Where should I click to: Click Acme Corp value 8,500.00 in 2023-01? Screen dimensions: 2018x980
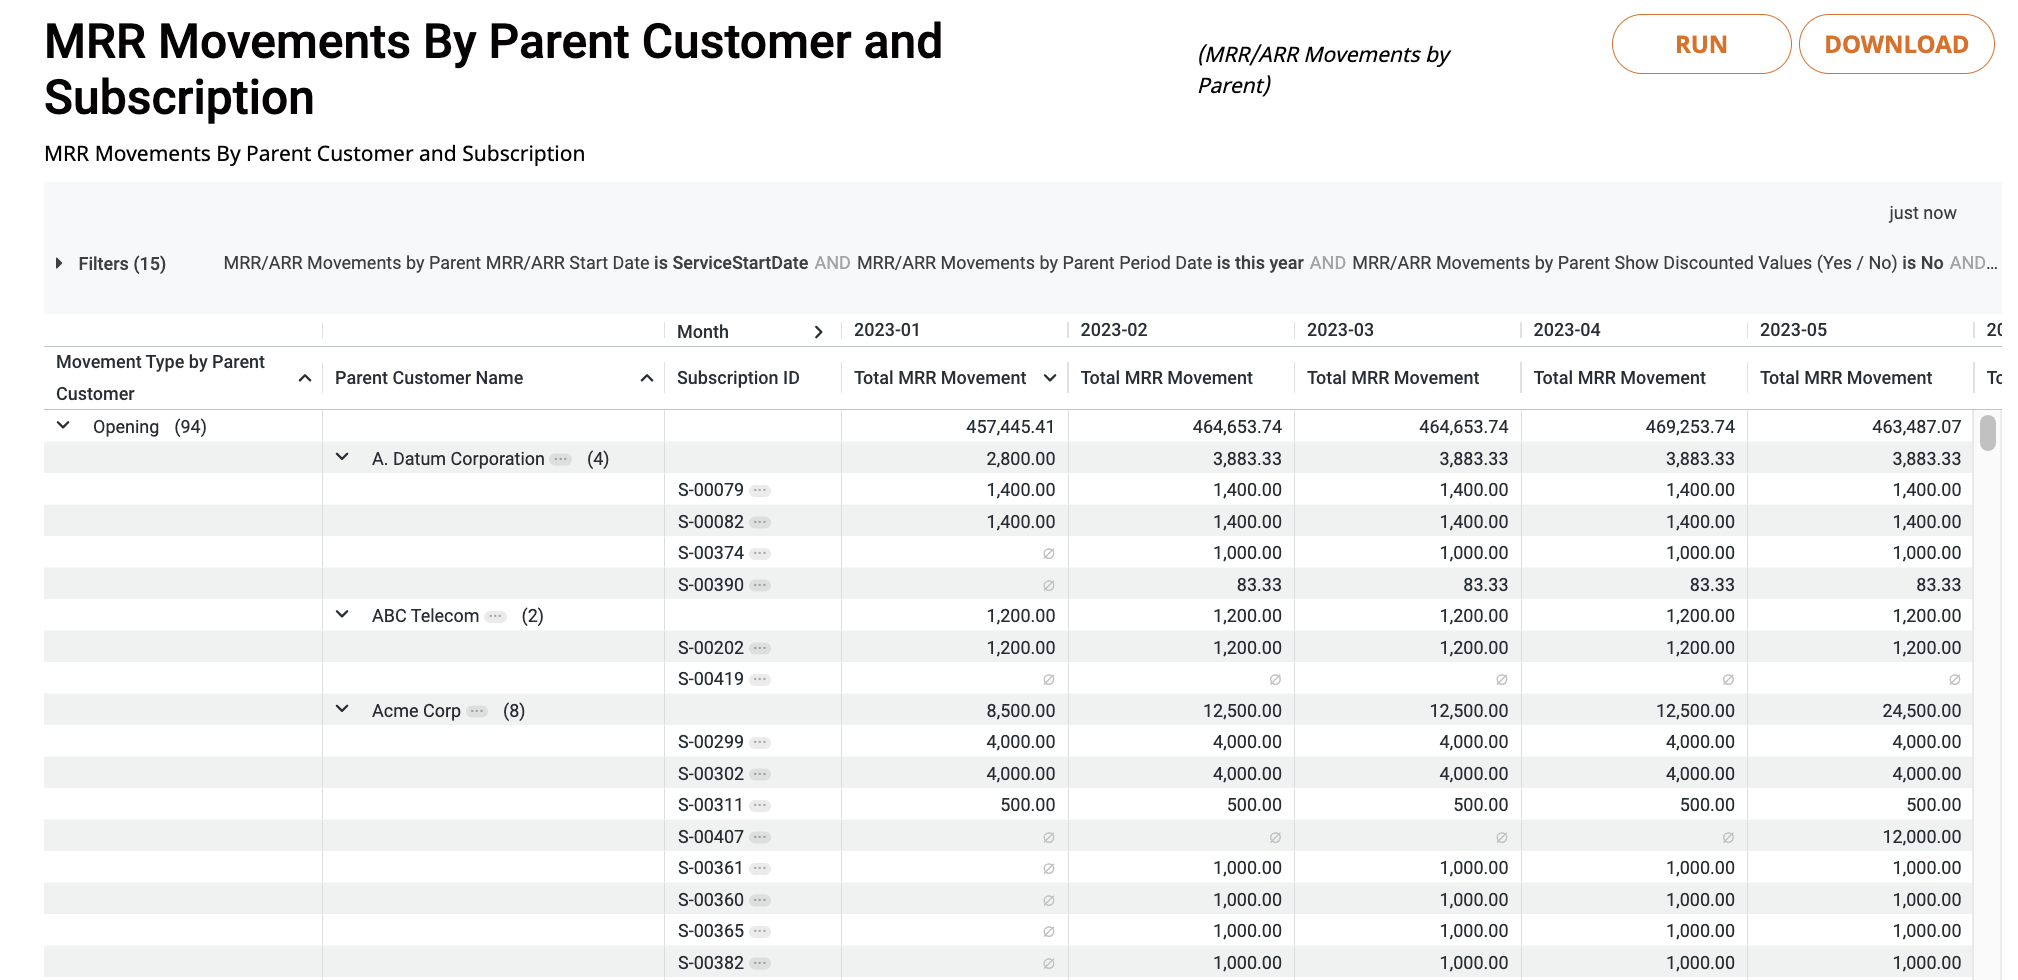tap(1020, 711)
